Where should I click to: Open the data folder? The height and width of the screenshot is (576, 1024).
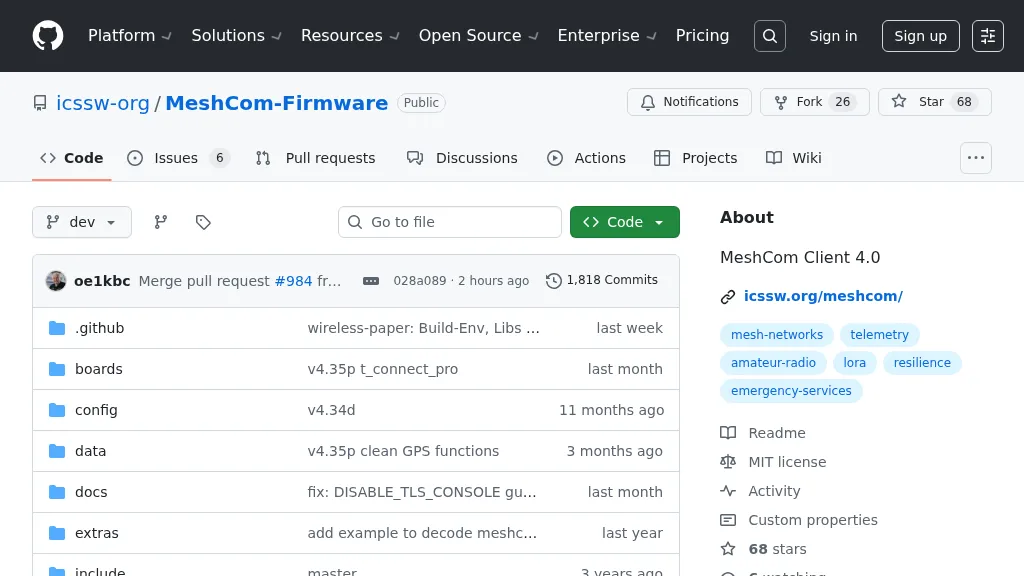click(90, 451)
